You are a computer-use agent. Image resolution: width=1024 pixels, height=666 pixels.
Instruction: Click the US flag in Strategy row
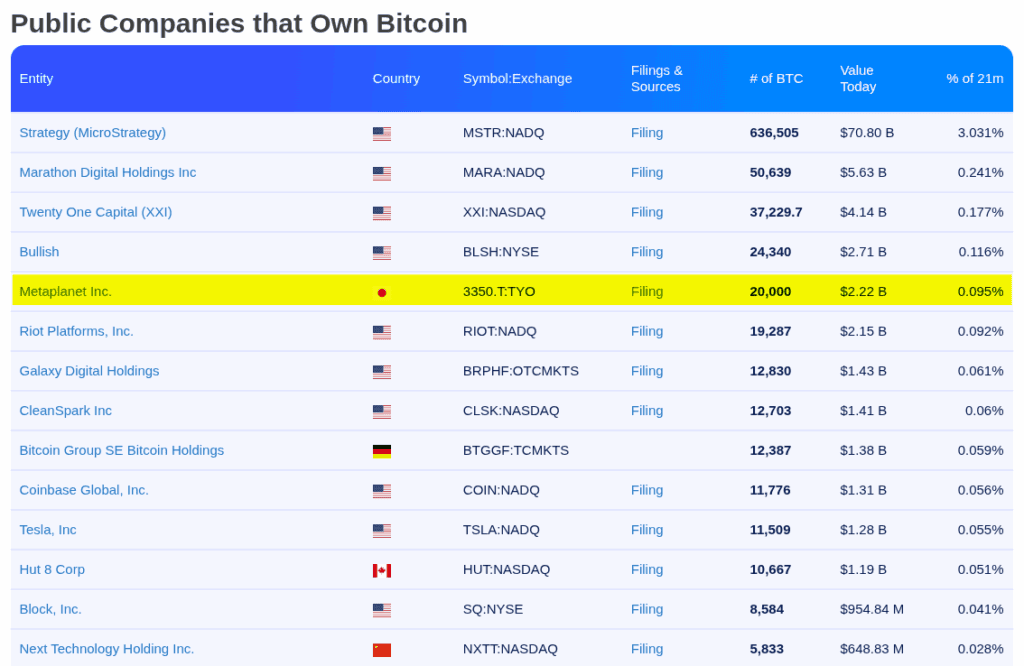pos(382,134)
